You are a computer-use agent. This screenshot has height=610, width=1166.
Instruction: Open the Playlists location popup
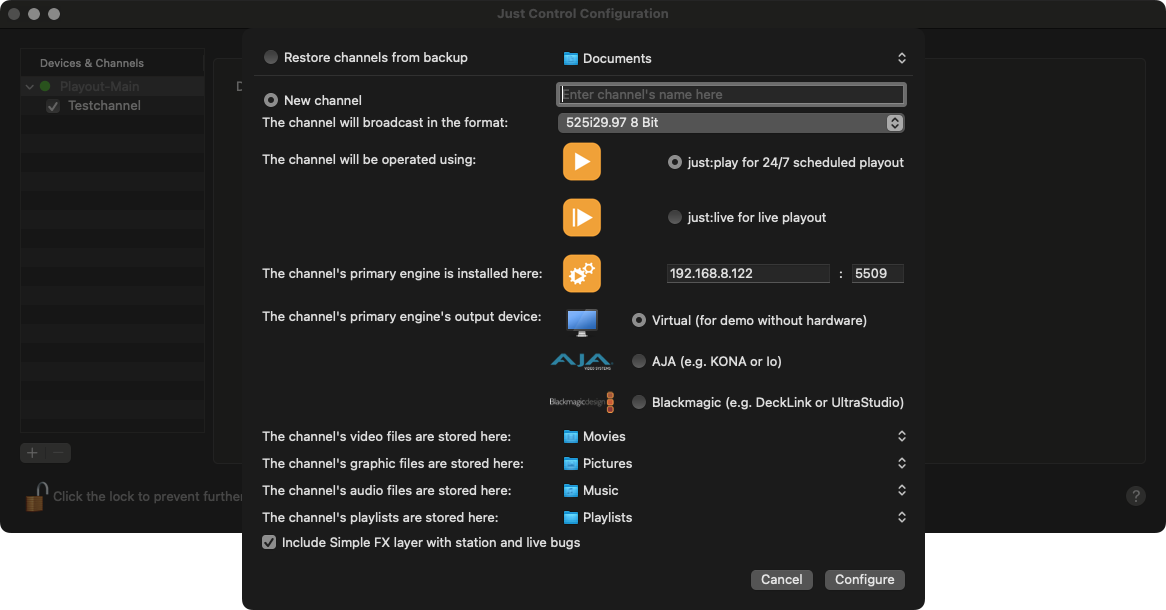(x=735, y=517)
